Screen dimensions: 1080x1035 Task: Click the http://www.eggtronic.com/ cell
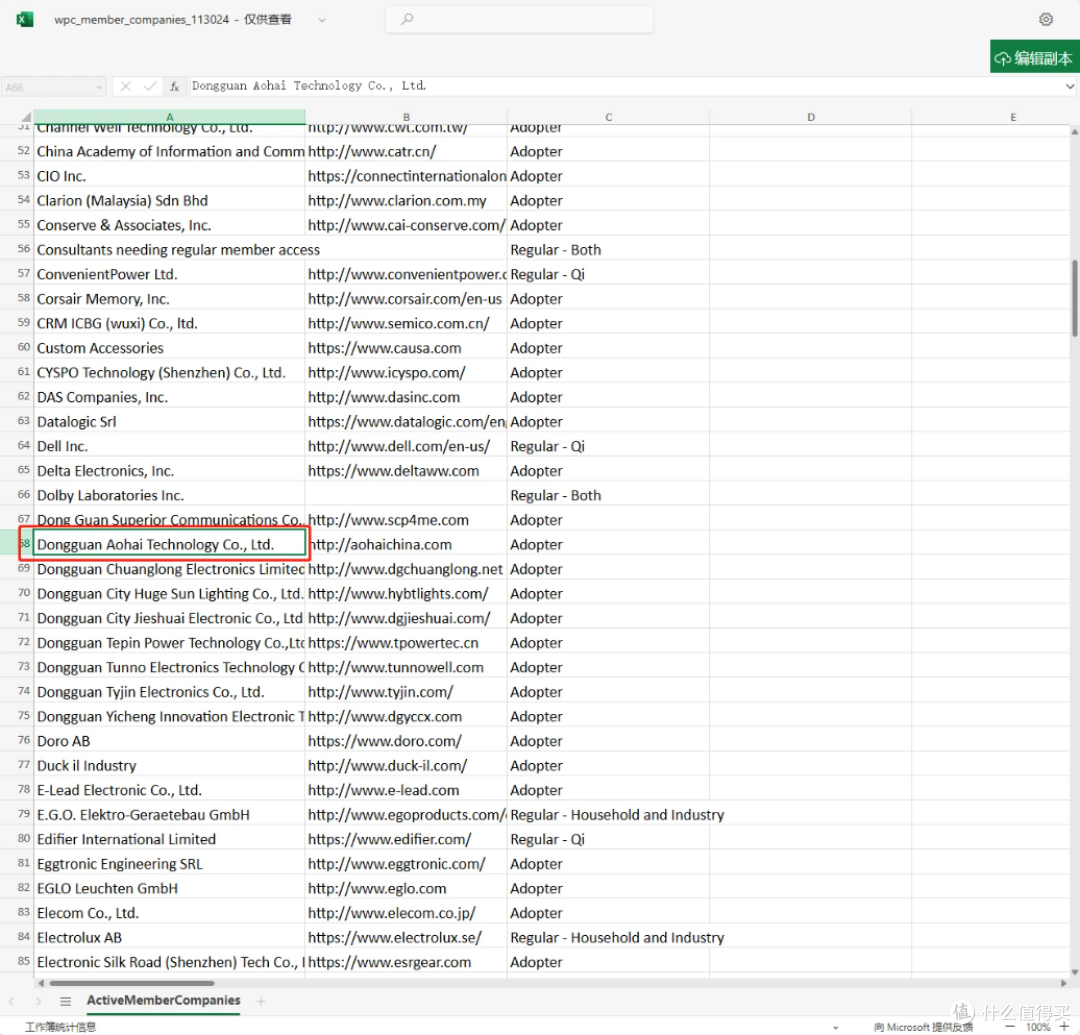tap(406, 864)
